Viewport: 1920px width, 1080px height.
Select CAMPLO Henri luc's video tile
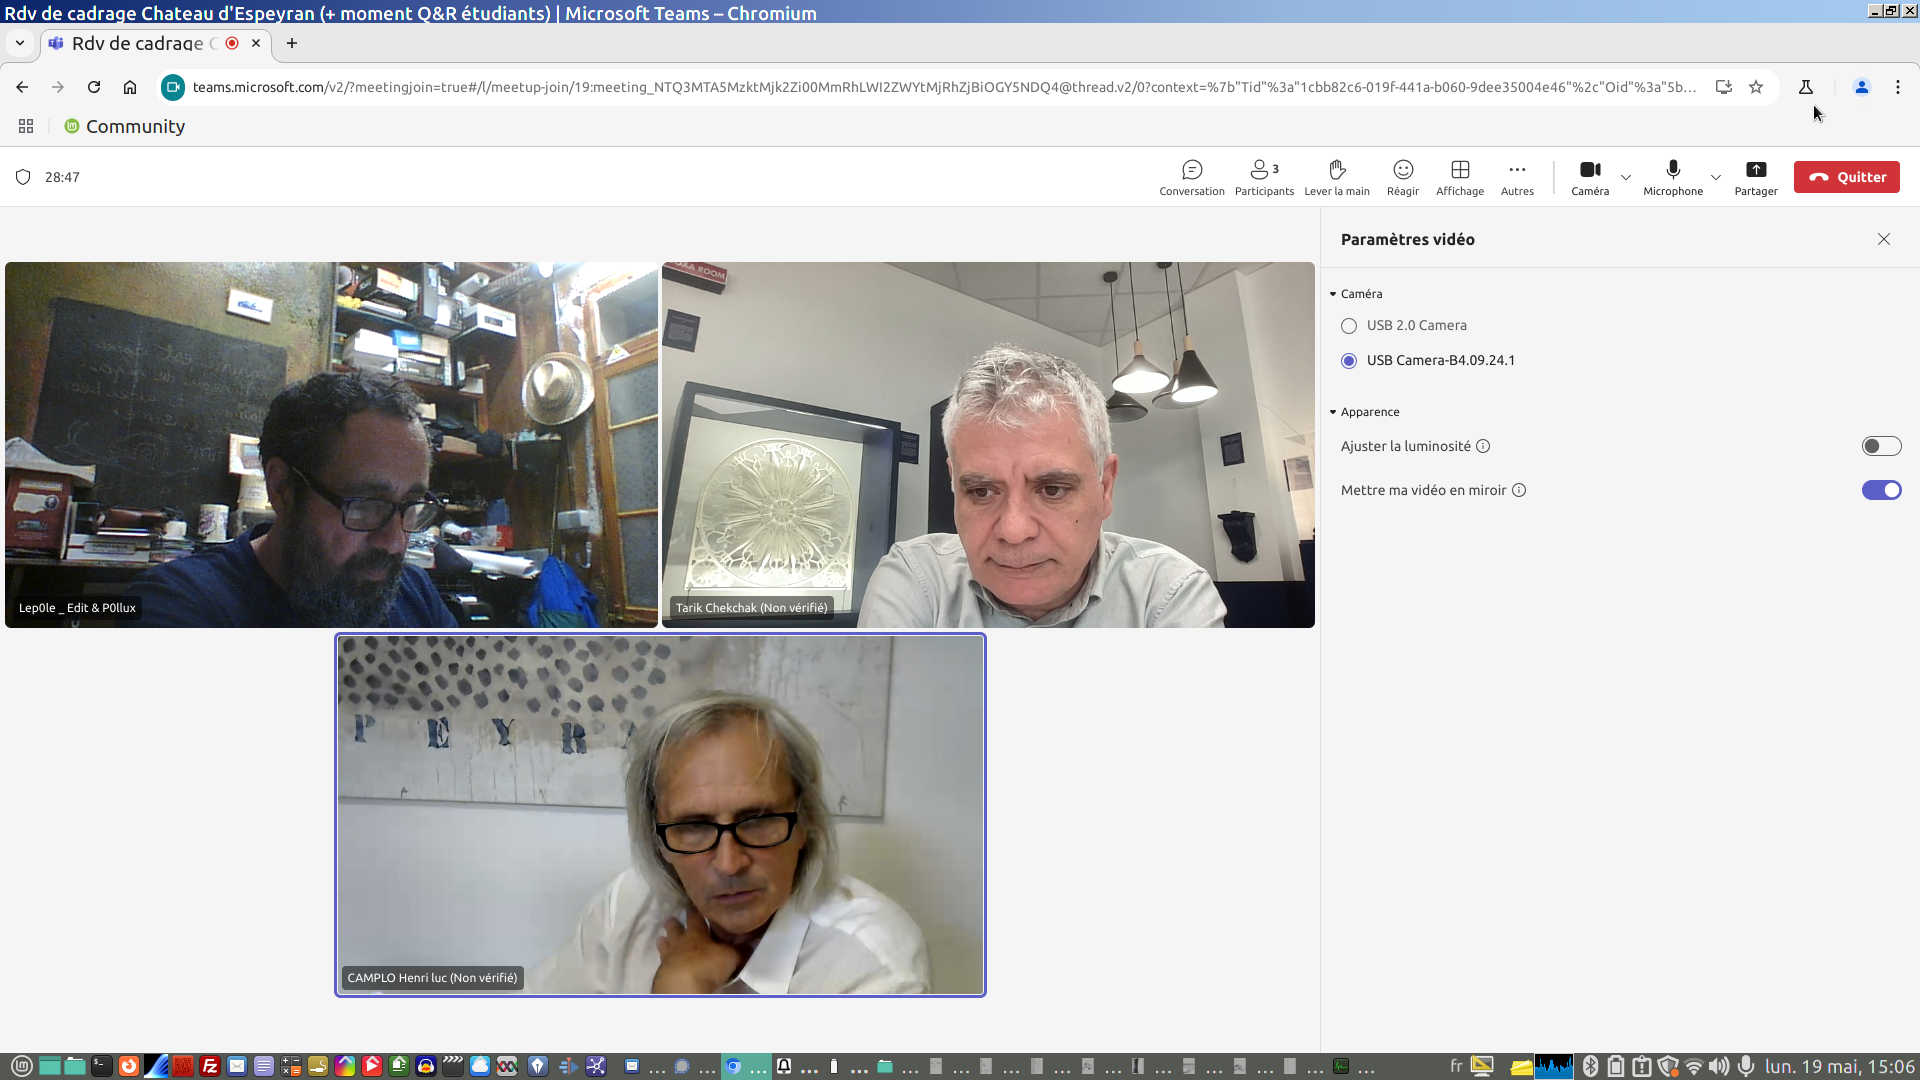(x=660, y=815)
